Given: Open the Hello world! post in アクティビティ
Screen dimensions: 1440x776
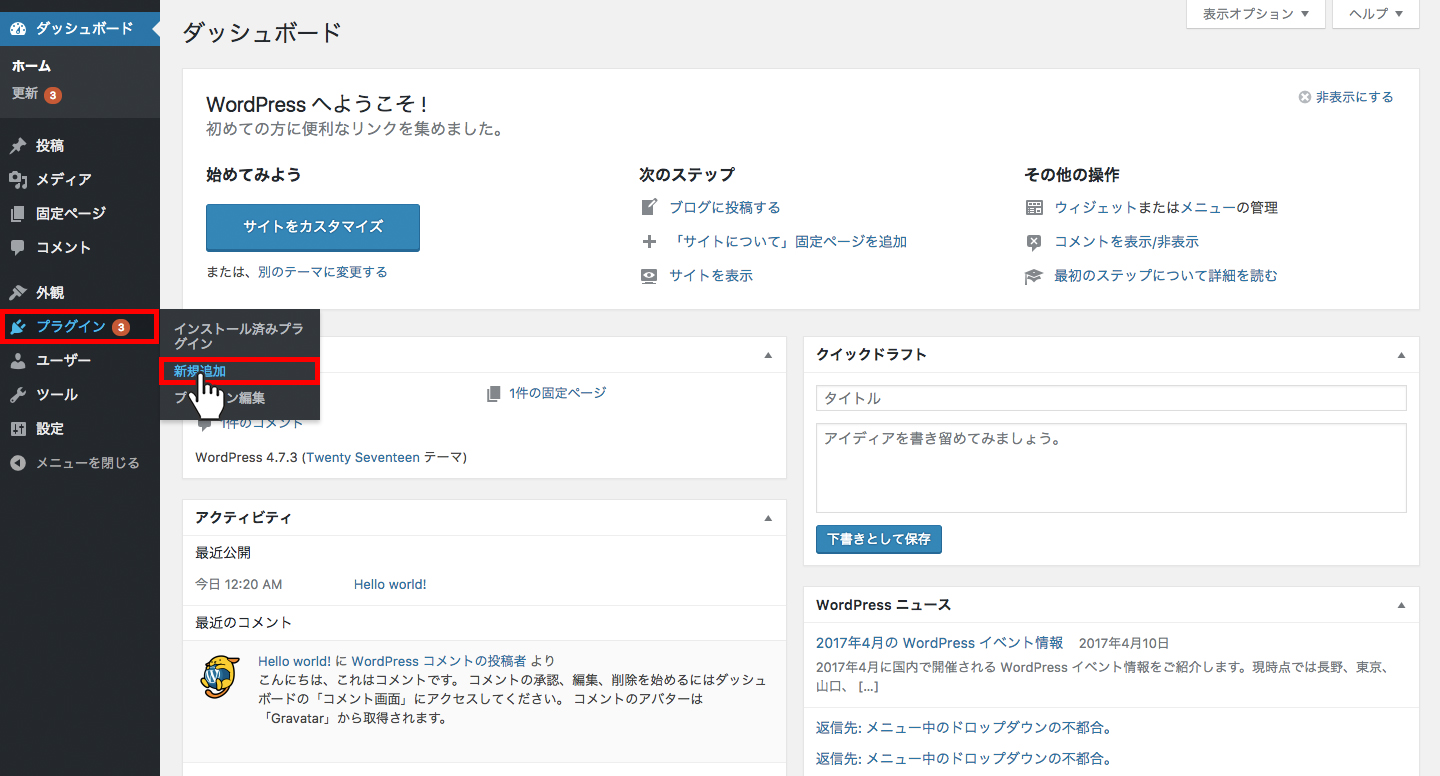Looking at the screenshot, I should tap(390, 585).
